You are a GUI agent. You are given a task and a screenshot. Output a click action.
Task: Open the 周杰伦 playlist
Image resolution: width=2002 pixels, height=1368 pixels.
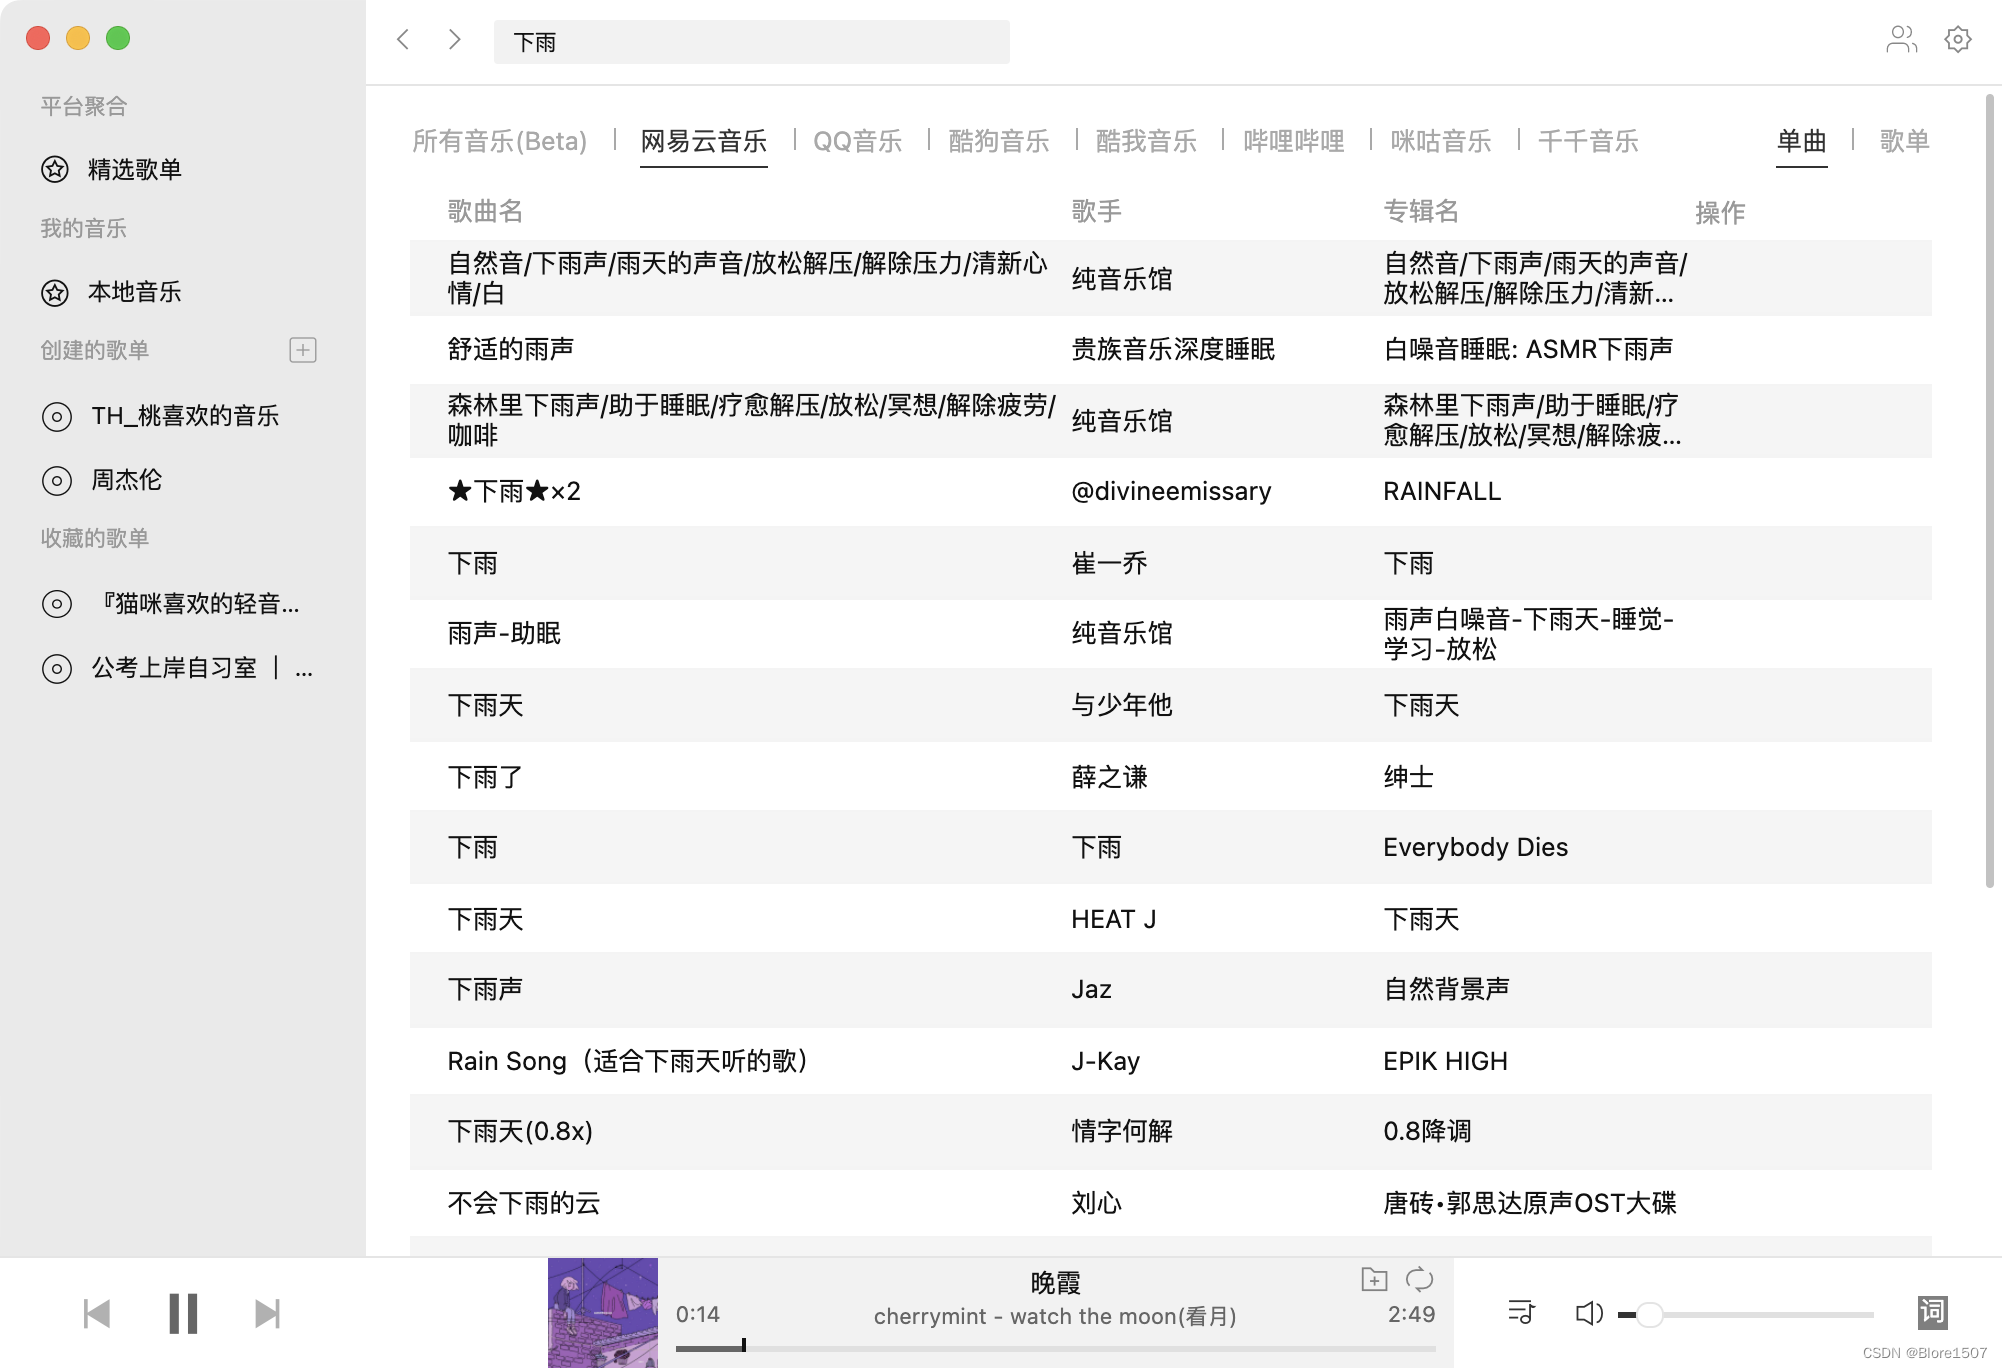point(126,480)
